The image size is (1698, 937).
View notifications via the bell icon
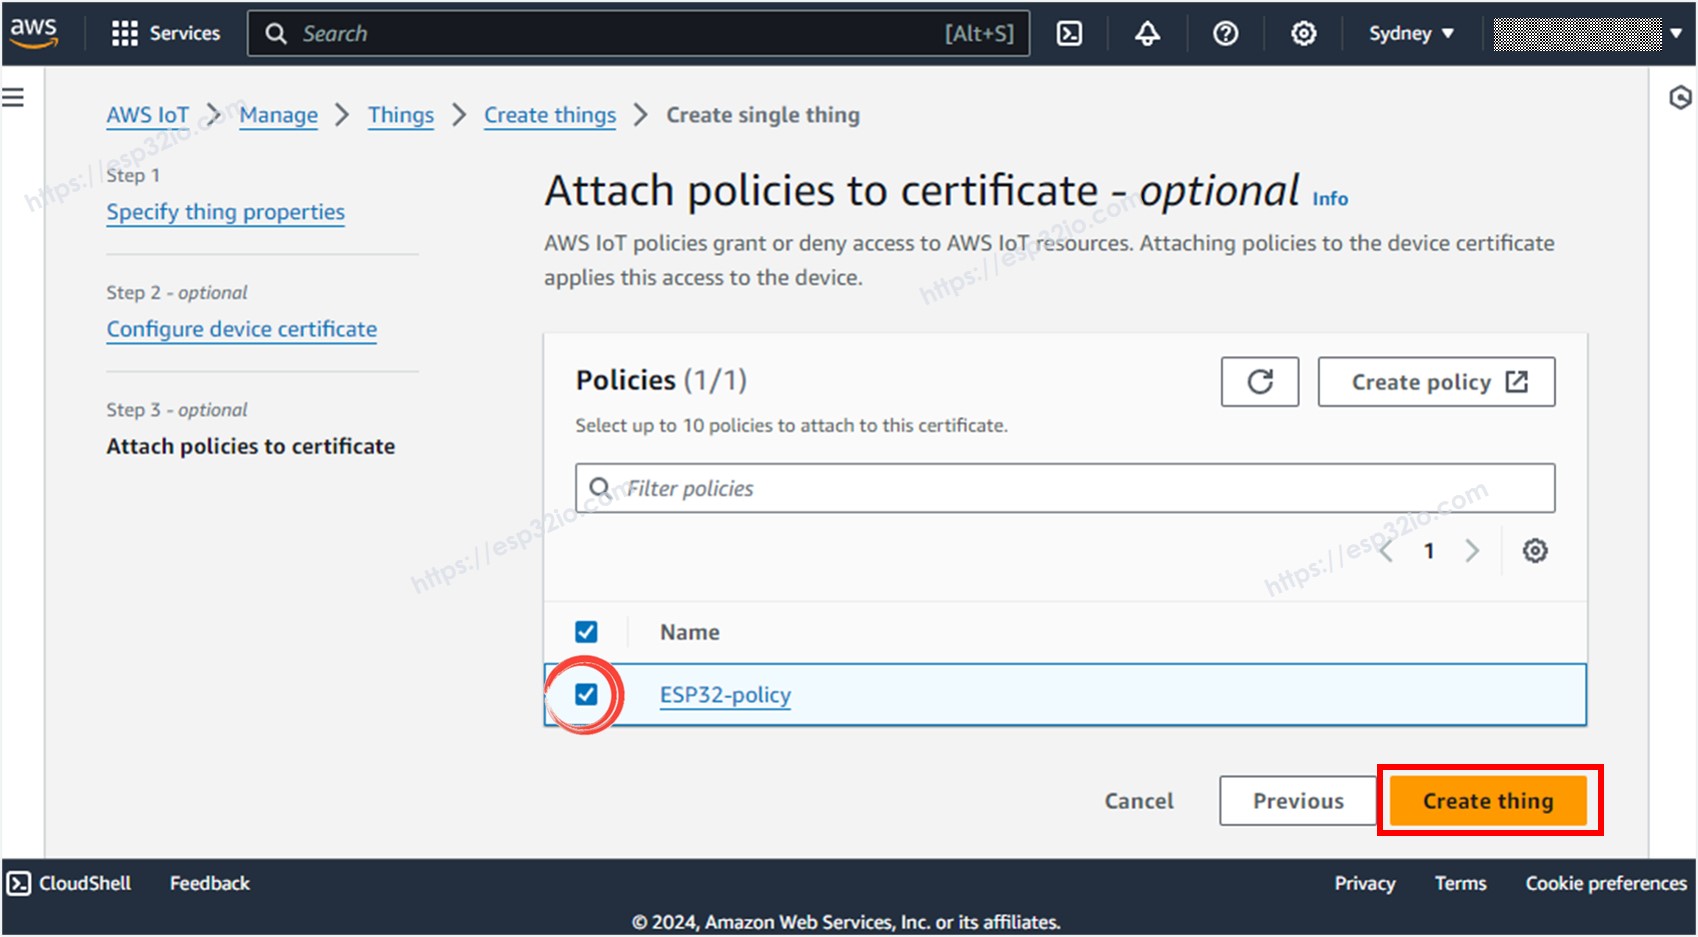(x=1147, y=33)
